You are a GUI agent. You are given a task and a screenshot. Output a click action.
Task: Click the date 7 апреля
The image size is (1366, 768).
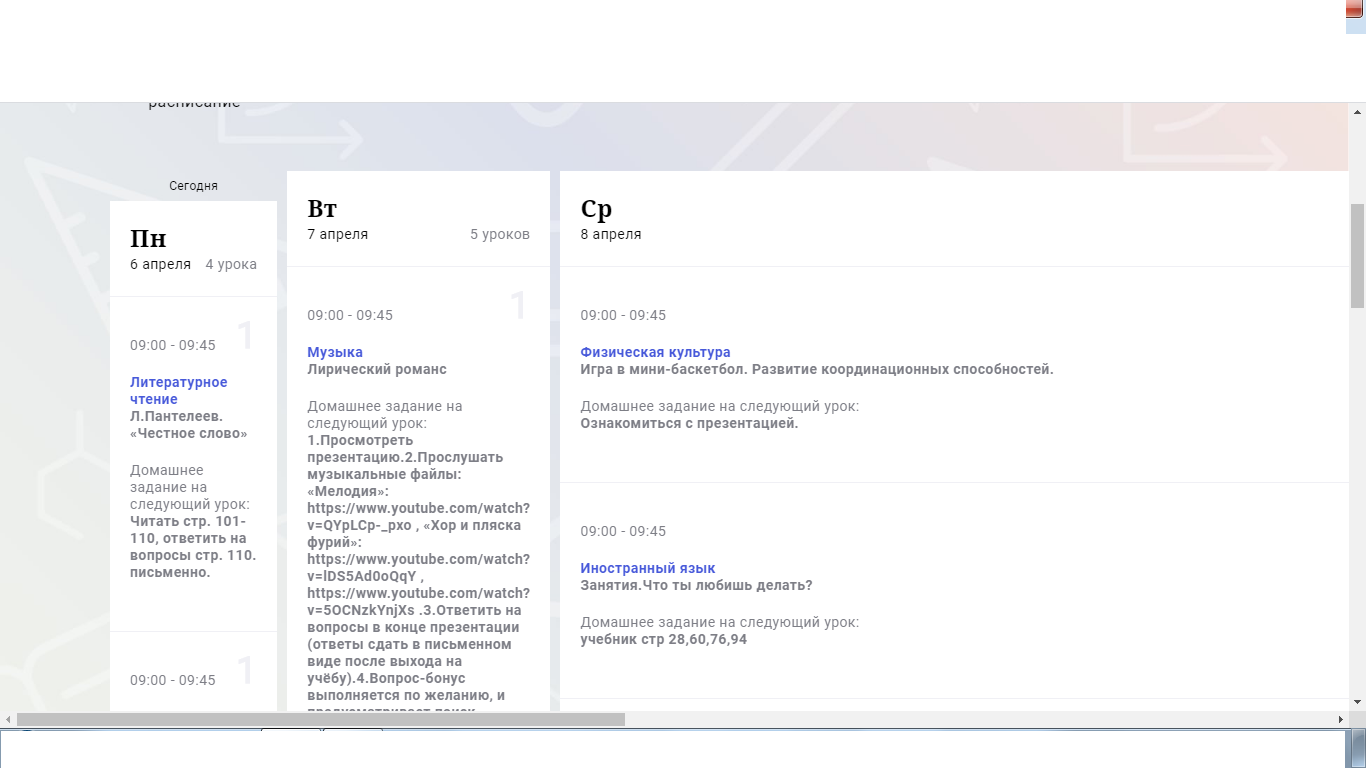point(337,235)
